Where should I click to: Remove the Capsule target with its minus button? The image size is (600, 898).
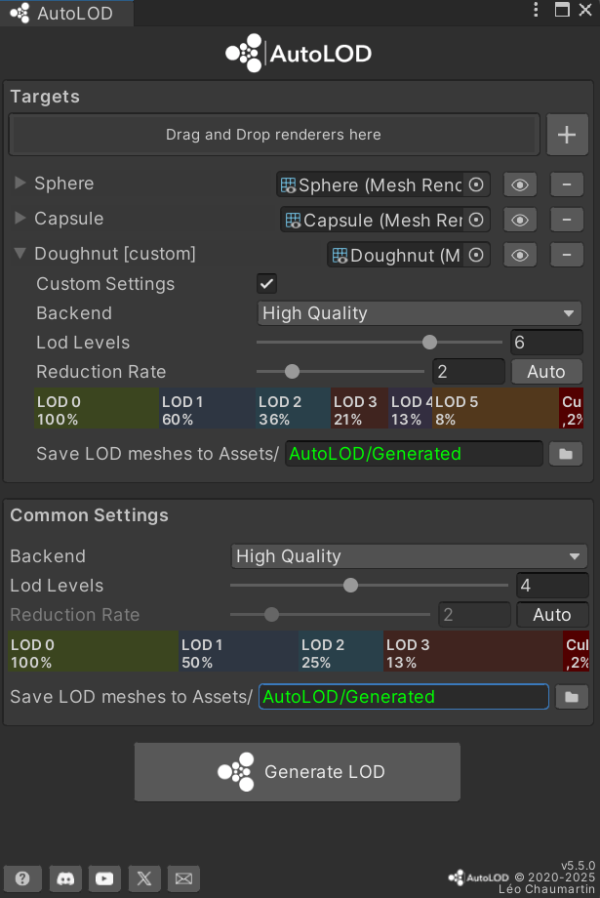click(x=566, y=220)
